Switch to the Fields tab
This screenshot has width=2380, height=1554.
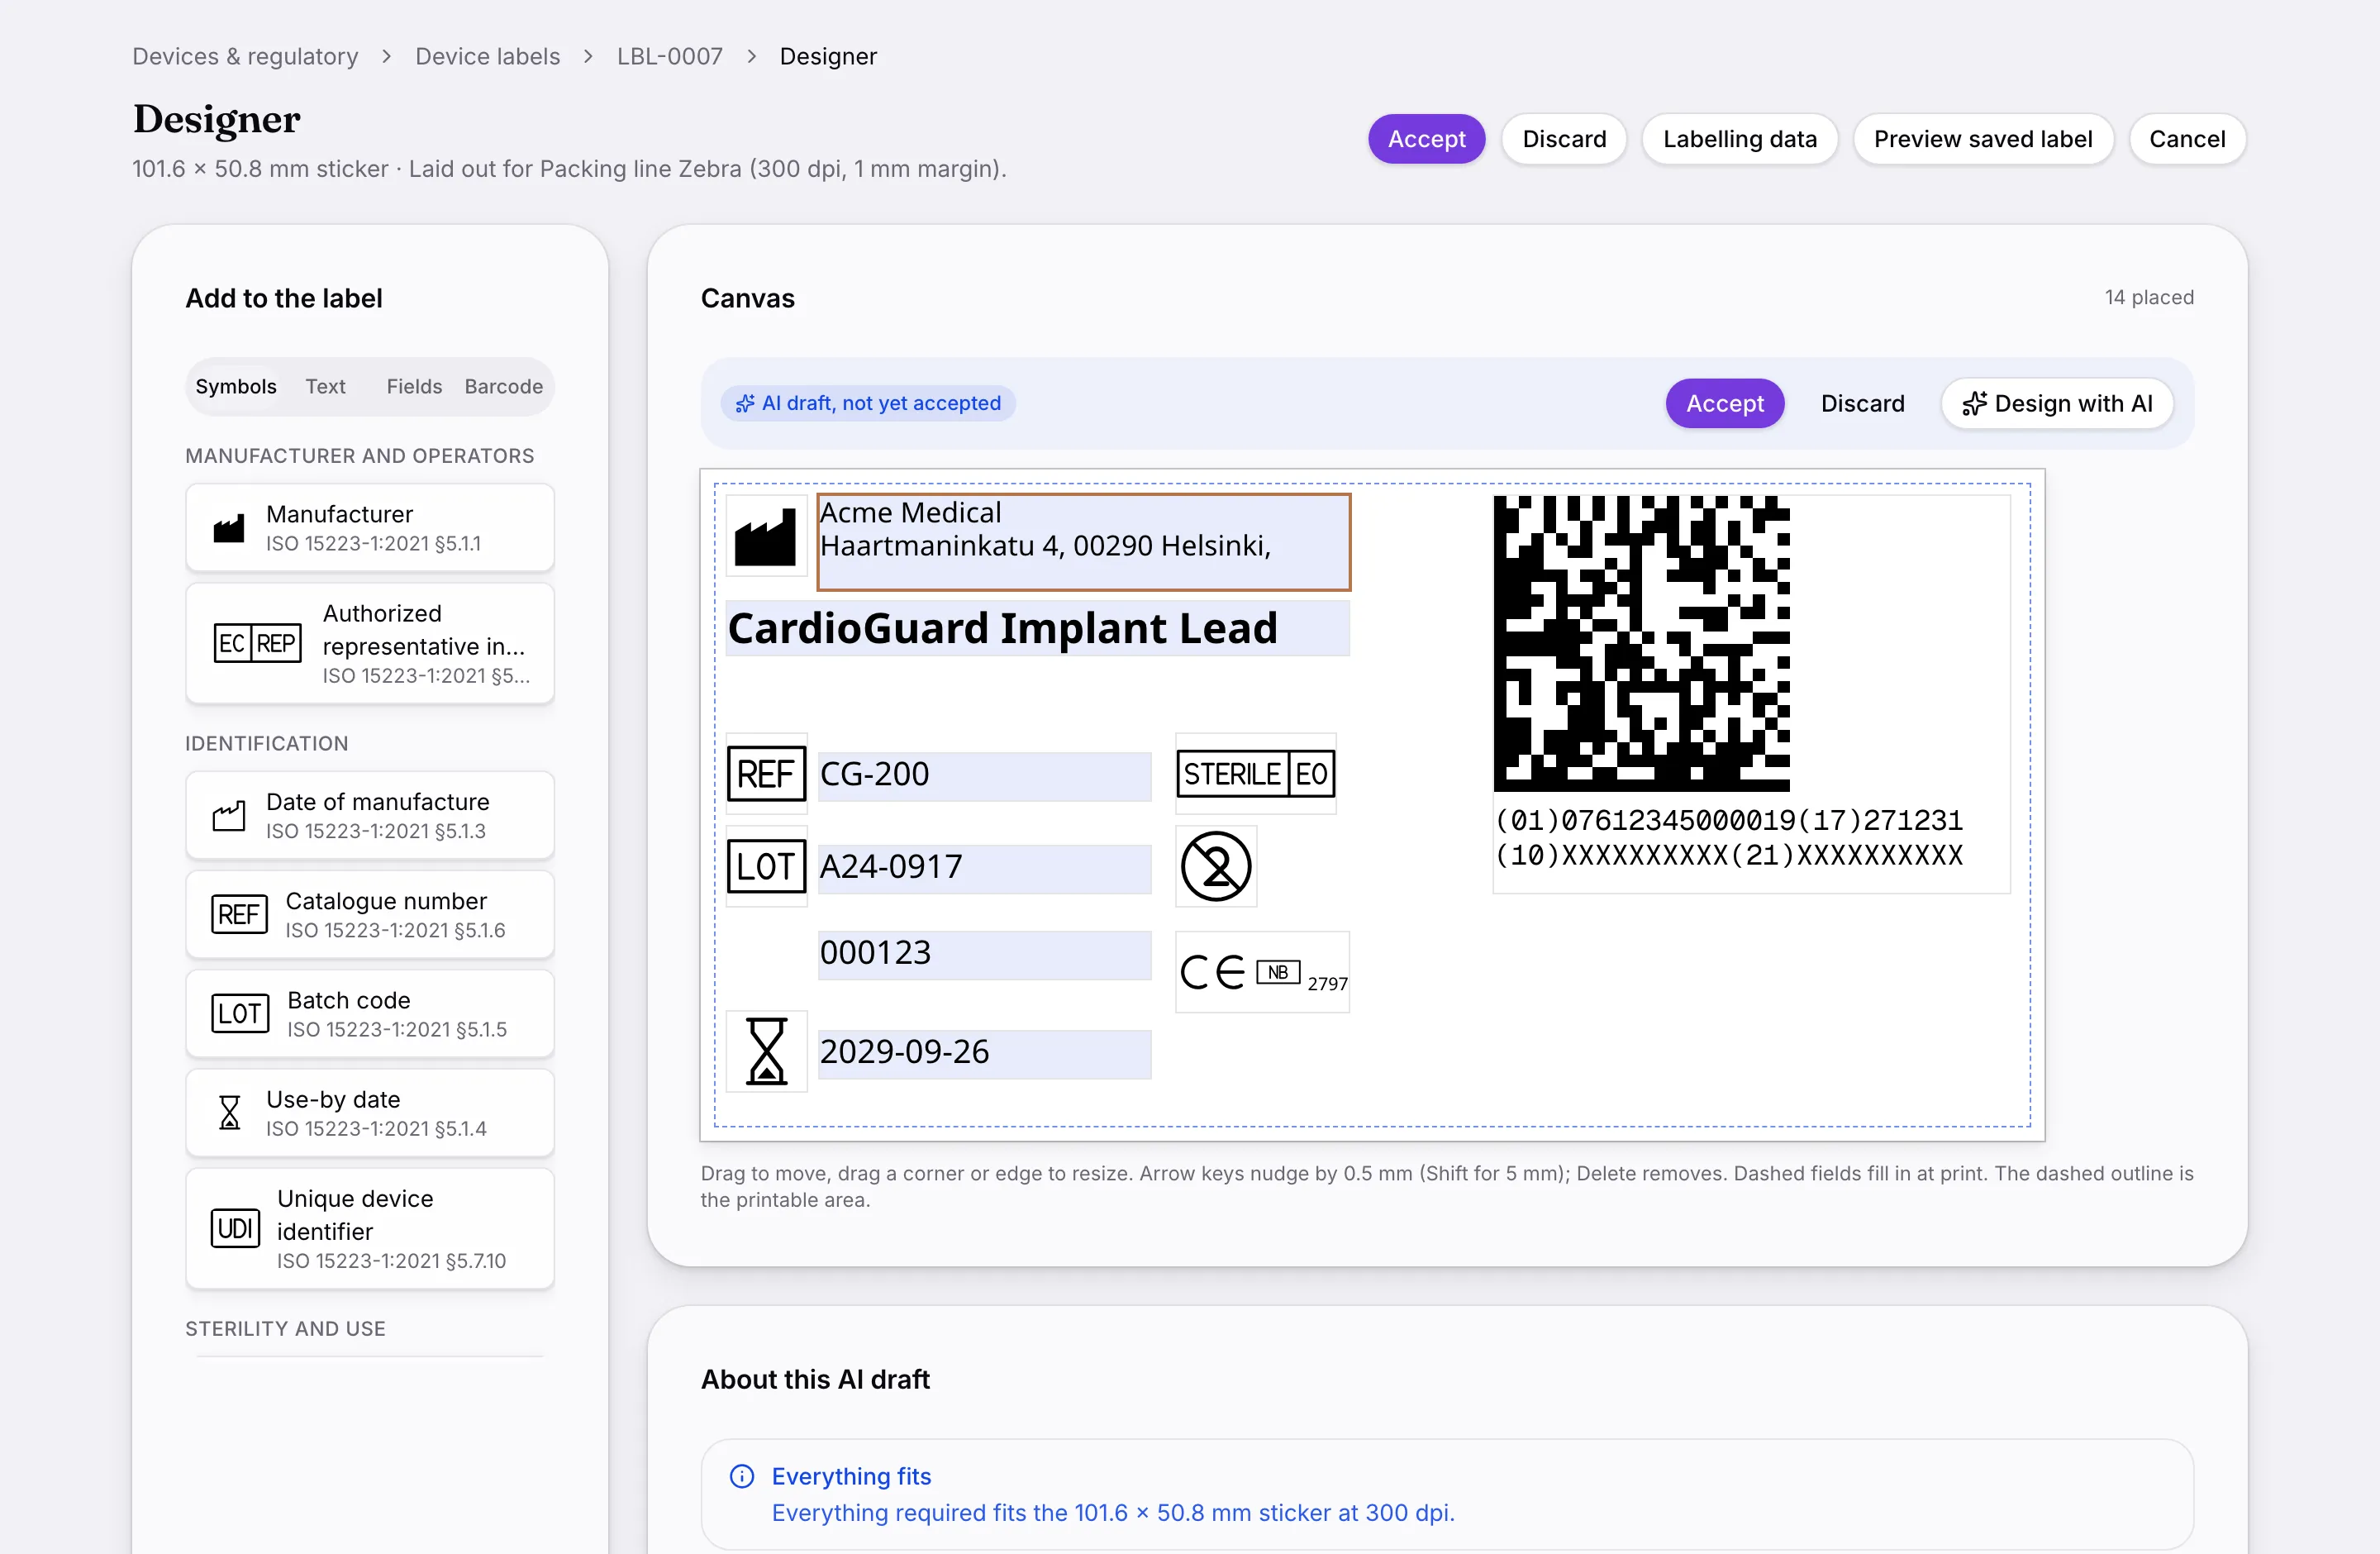coord(414,386)
